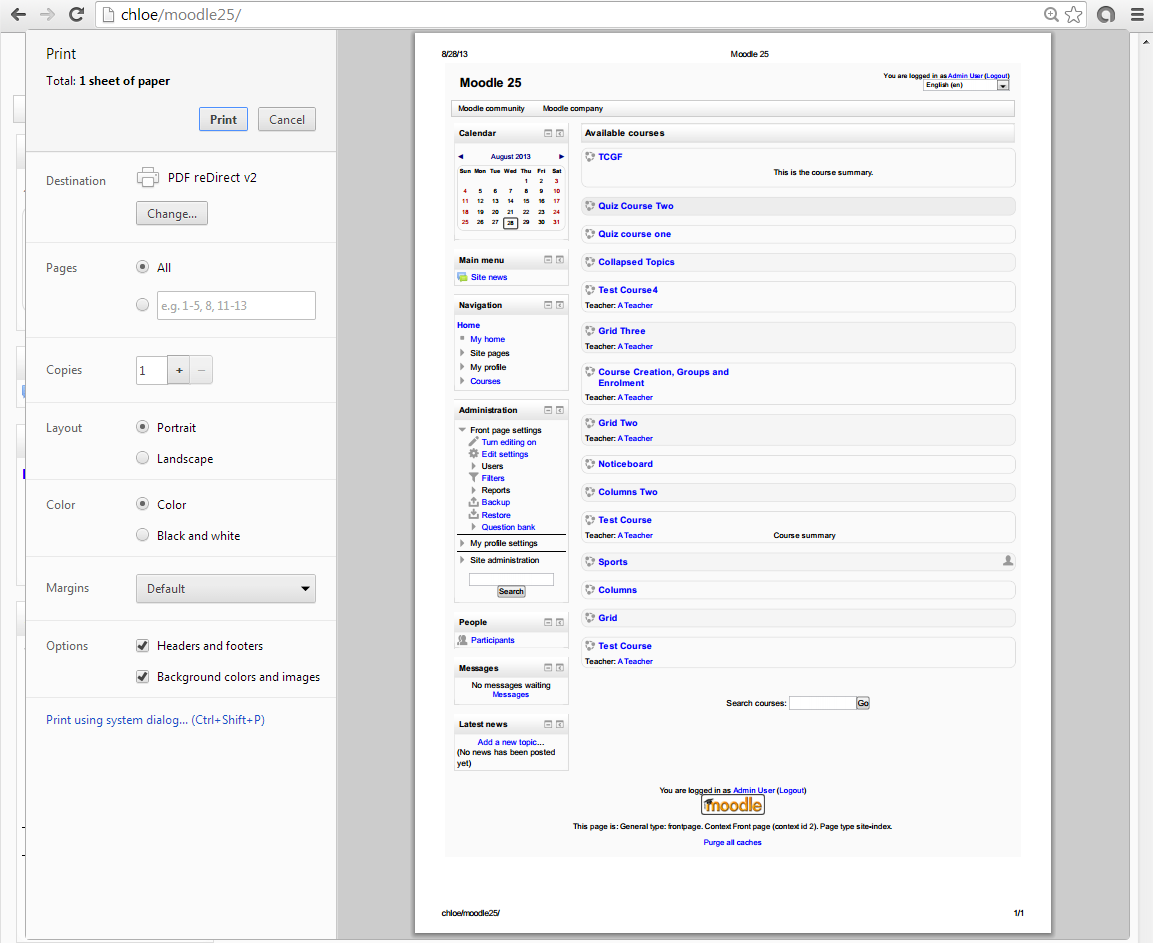1153x943 pixels.
Task: Click the gear icon by Edit settings
Action: (474, 454)
